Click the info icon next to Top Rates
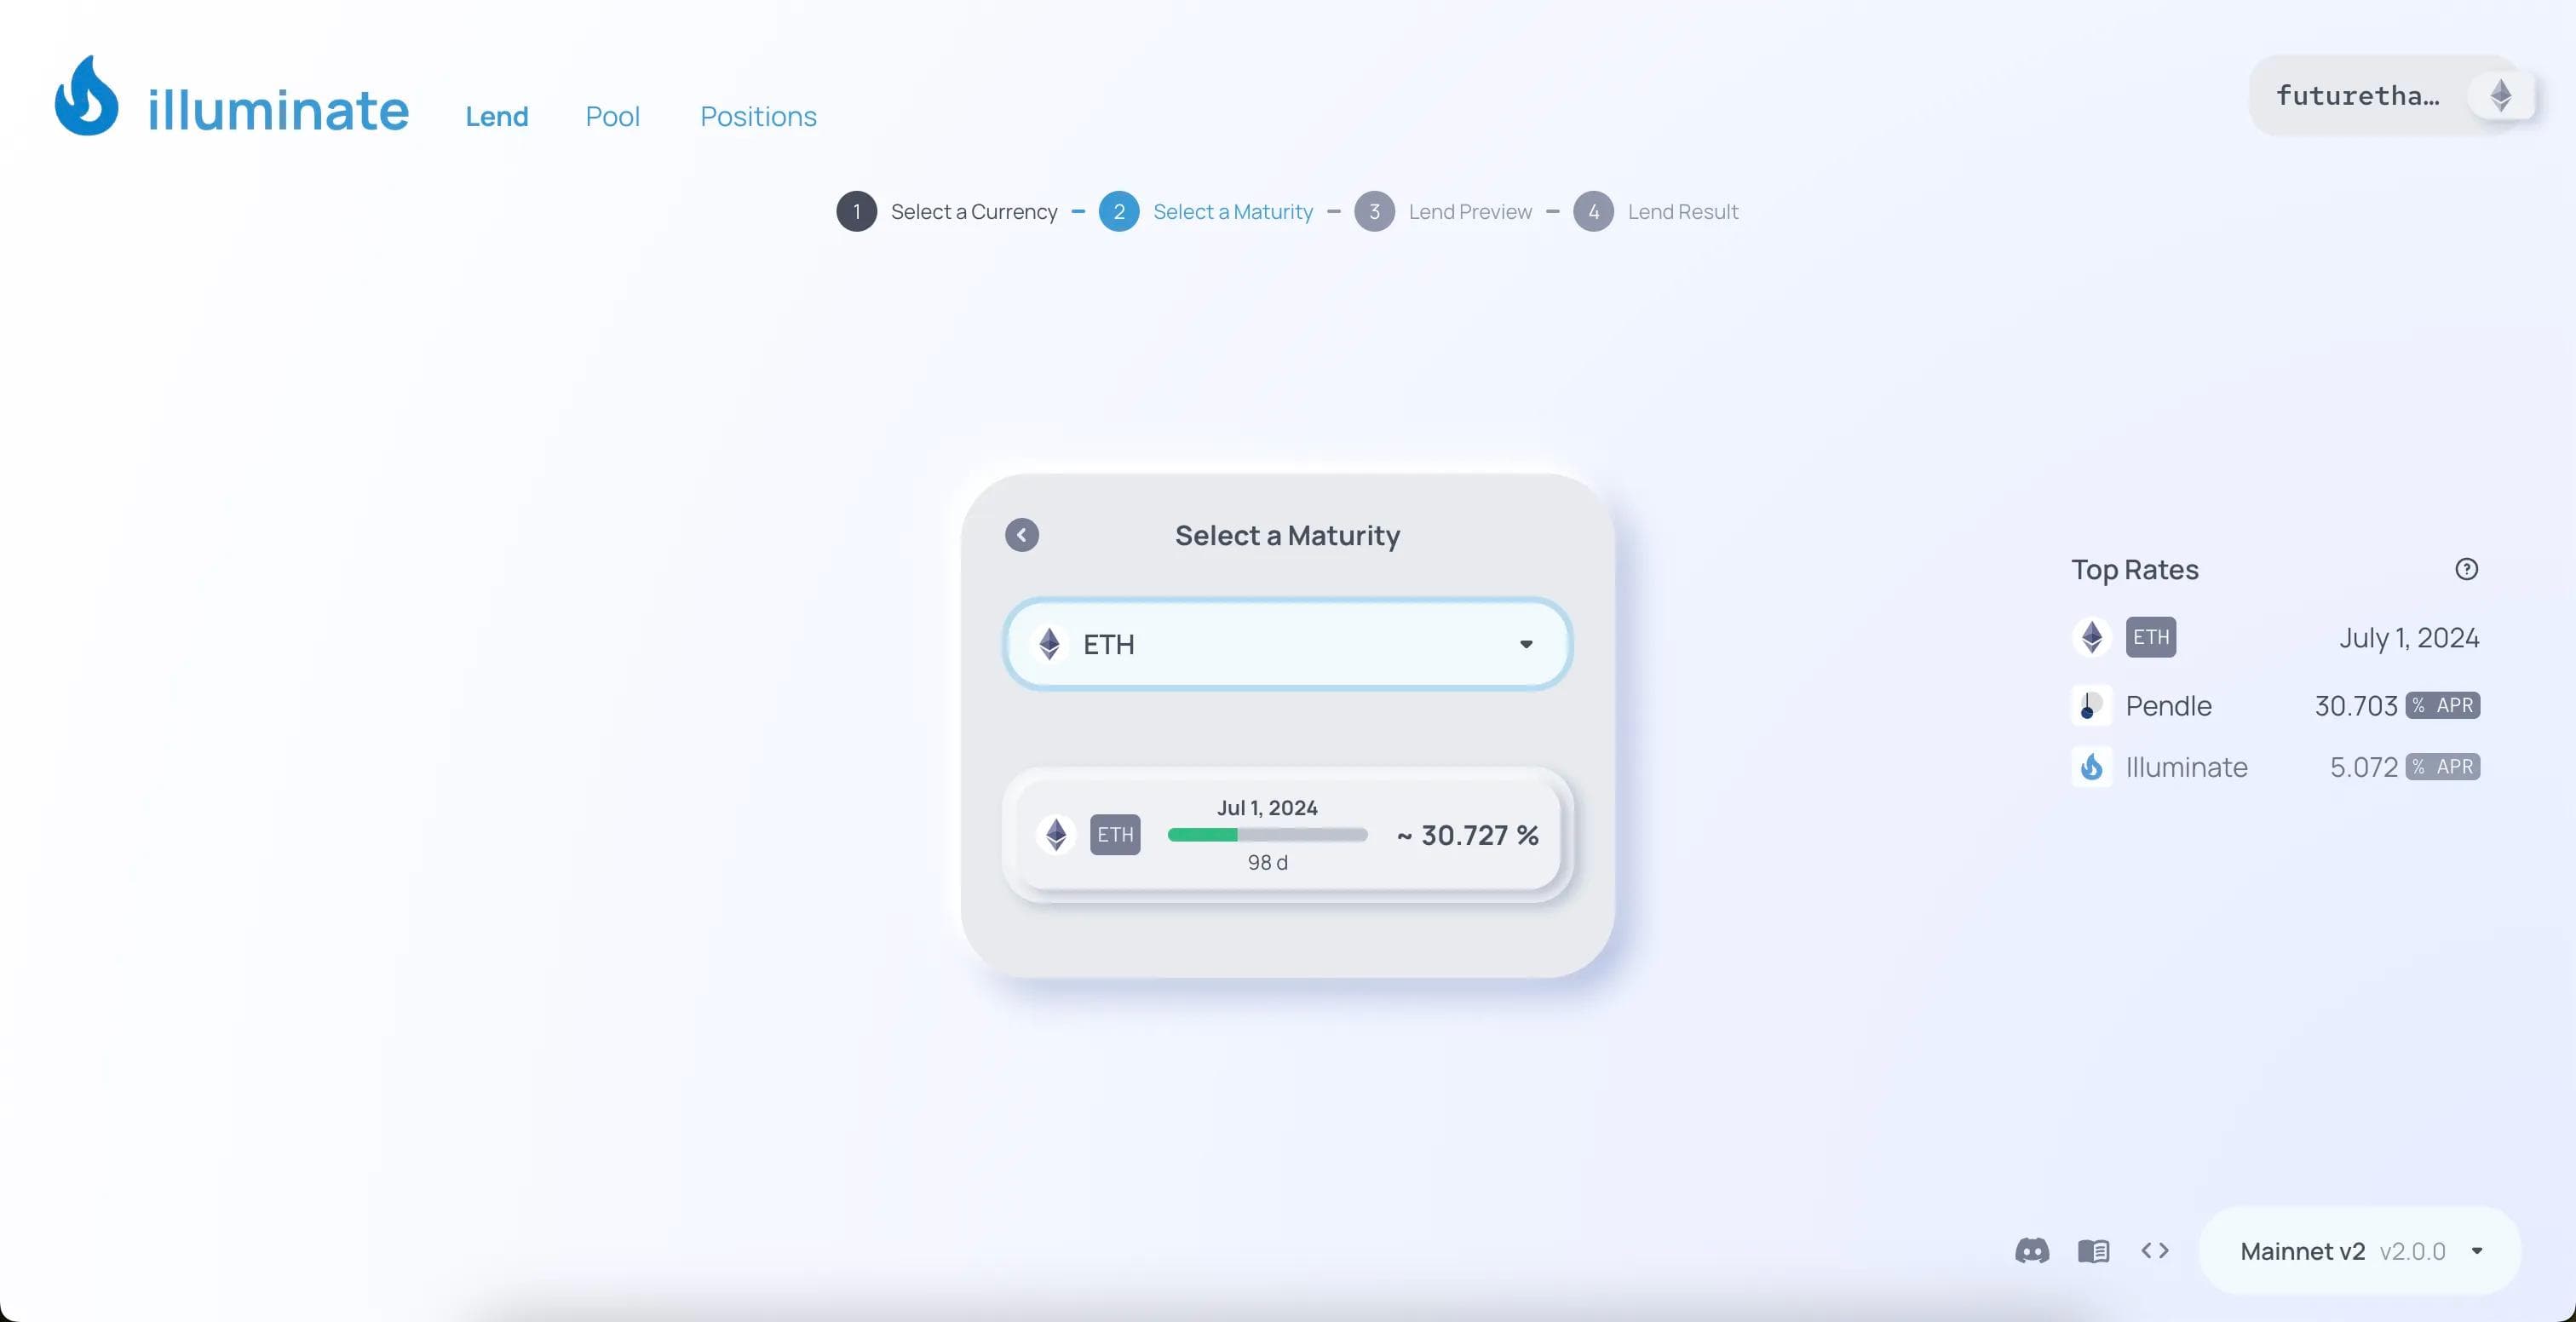 click(x=2466, y=568)
